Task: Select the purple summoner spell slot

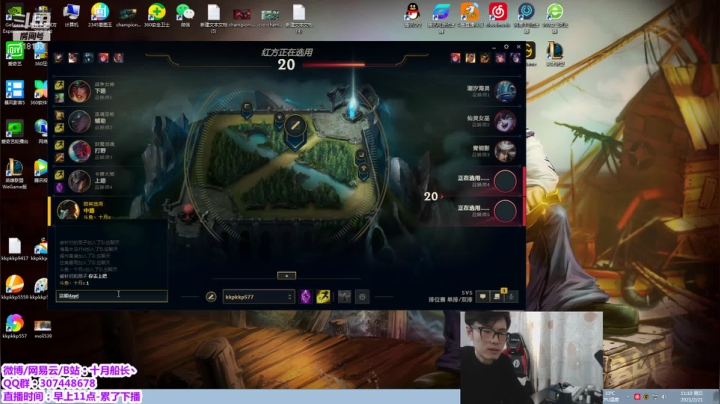Action: click(x=305, y=297)
